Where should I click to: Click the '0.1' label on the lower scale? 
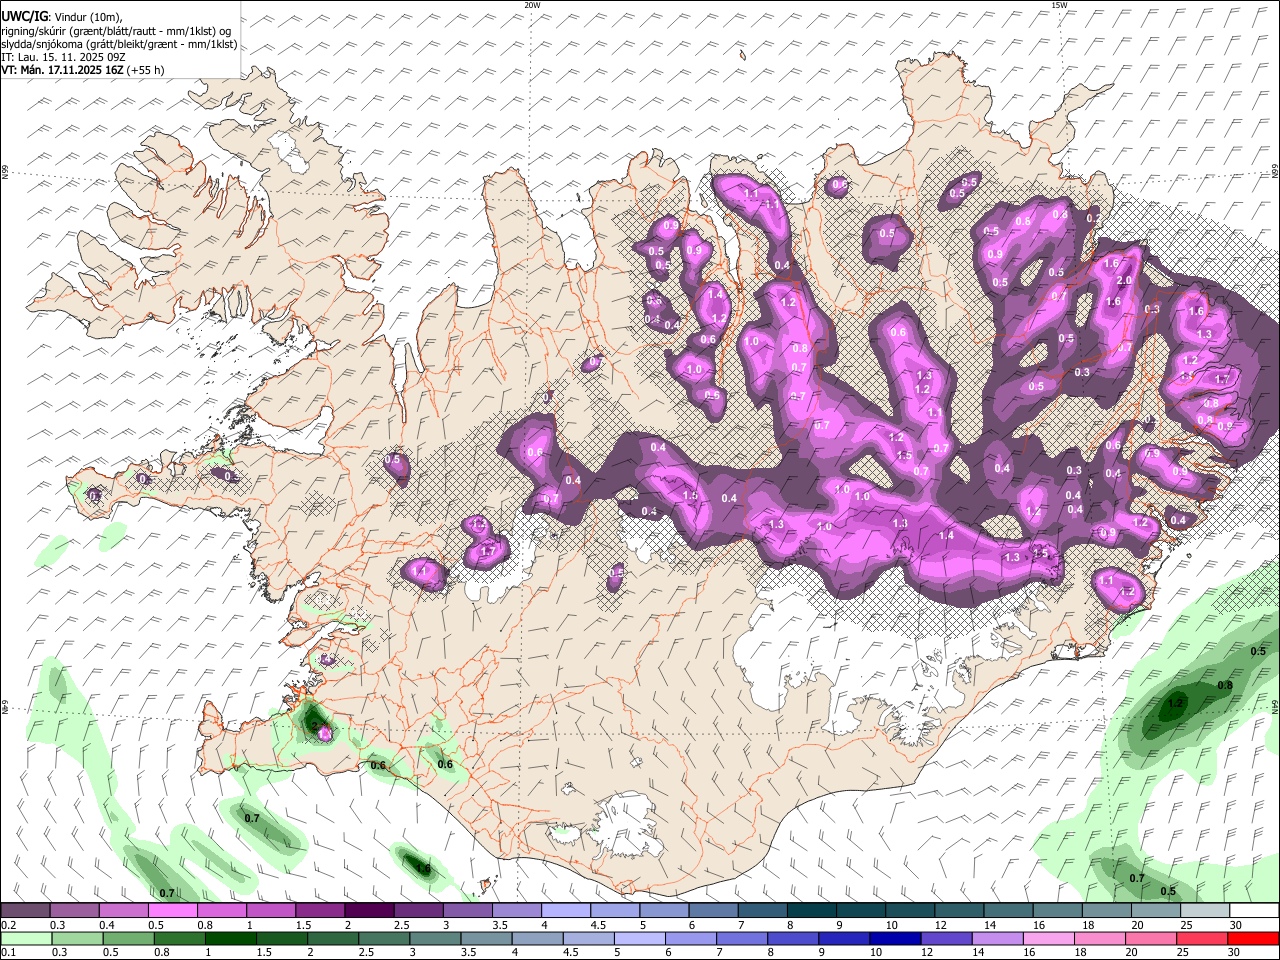[8, 953]
